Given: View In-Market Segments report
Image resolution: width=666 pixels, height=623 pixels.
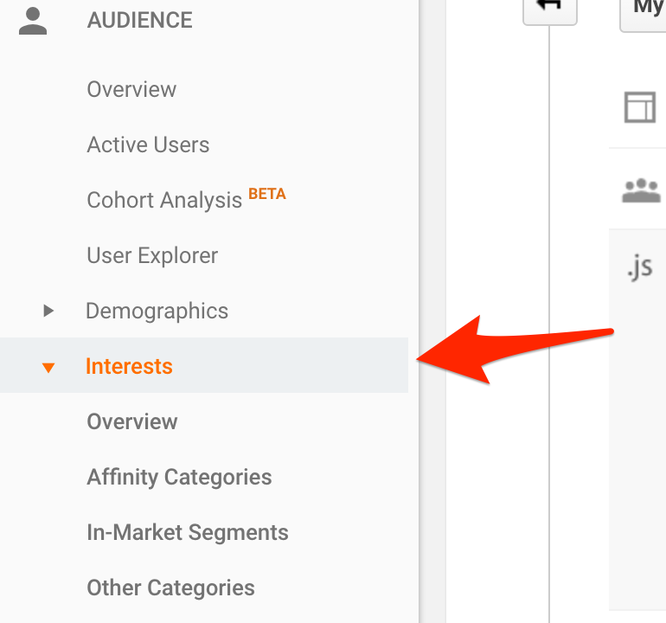Looking at the screenshot, I should pos(187,533).
